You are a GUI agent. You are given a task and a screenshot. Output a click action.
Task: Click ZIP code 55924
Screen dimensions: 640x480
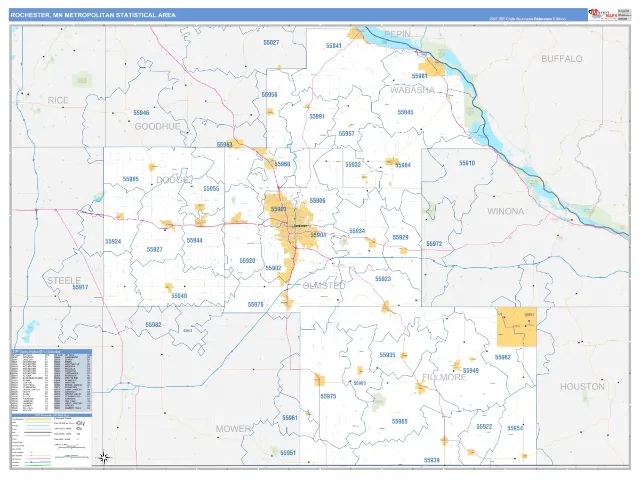tap(113, 242)
